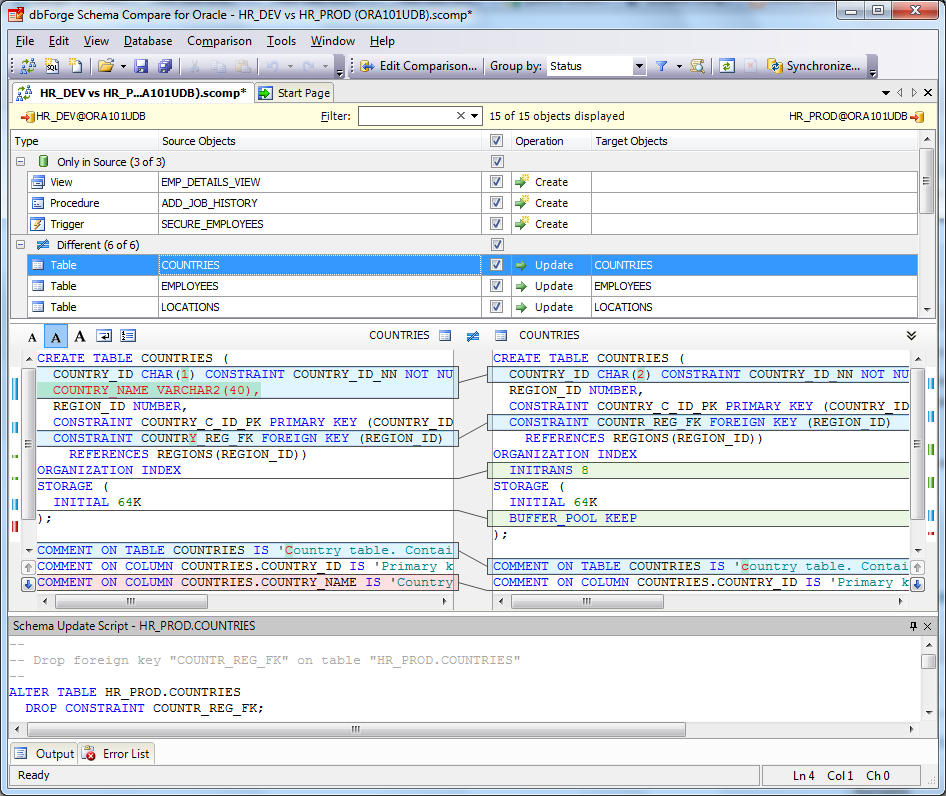
Task: Open the Filter field dropdown arrow
Action: coord(475,116)
